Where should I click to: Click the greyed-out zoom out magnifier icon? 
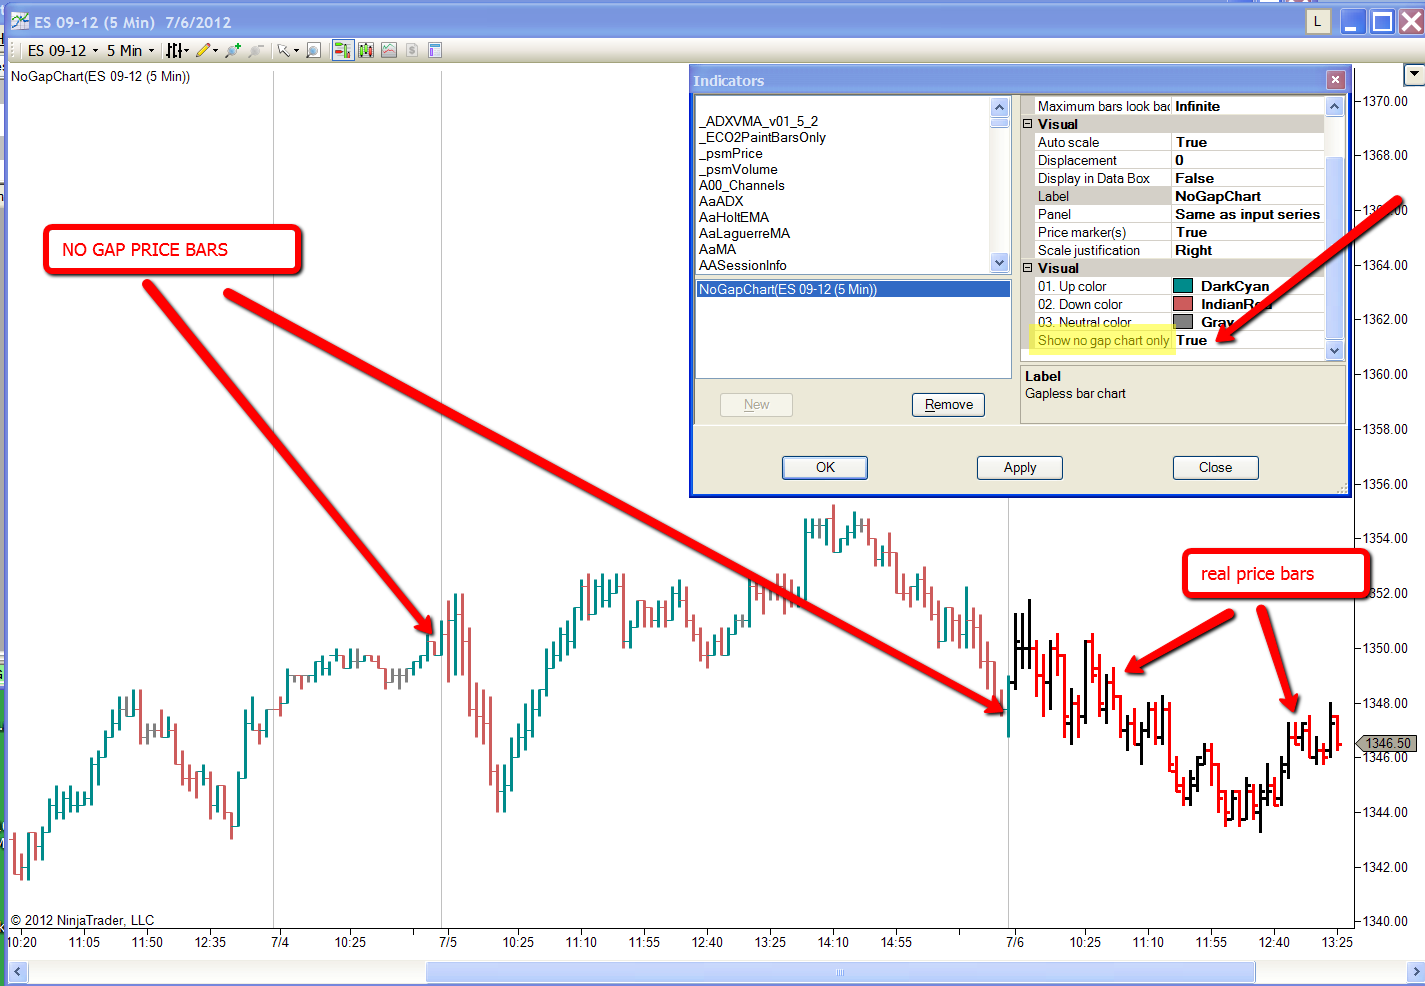pyautogui.click(x=256, y=50)
